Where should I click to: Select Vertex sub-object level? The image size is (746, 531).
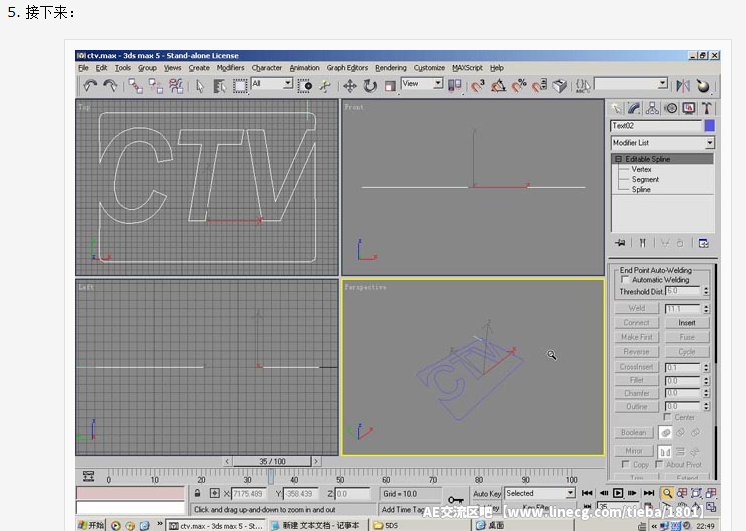click(x=641, y=169)
